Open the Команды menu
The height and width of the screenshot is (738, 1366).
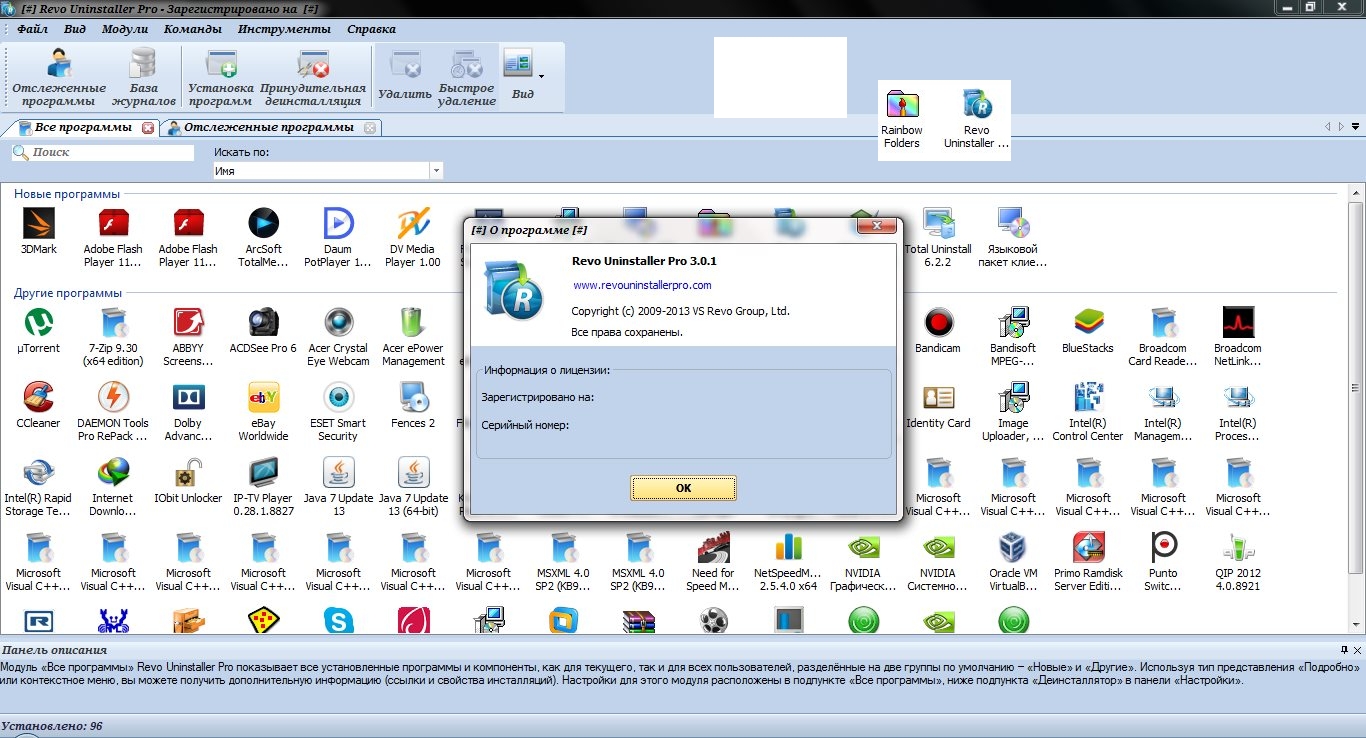[x=193, y=29]
